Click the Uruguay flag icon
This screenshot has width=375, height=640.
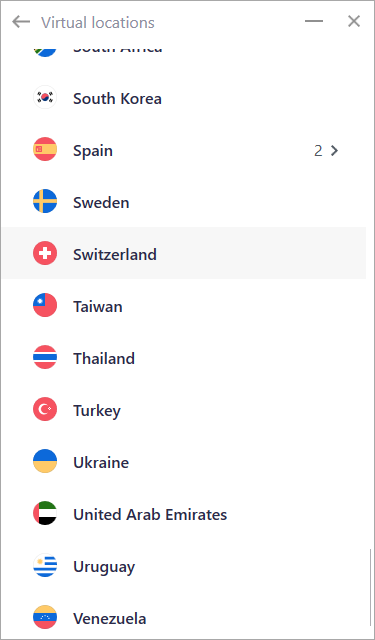pos(45,565)
